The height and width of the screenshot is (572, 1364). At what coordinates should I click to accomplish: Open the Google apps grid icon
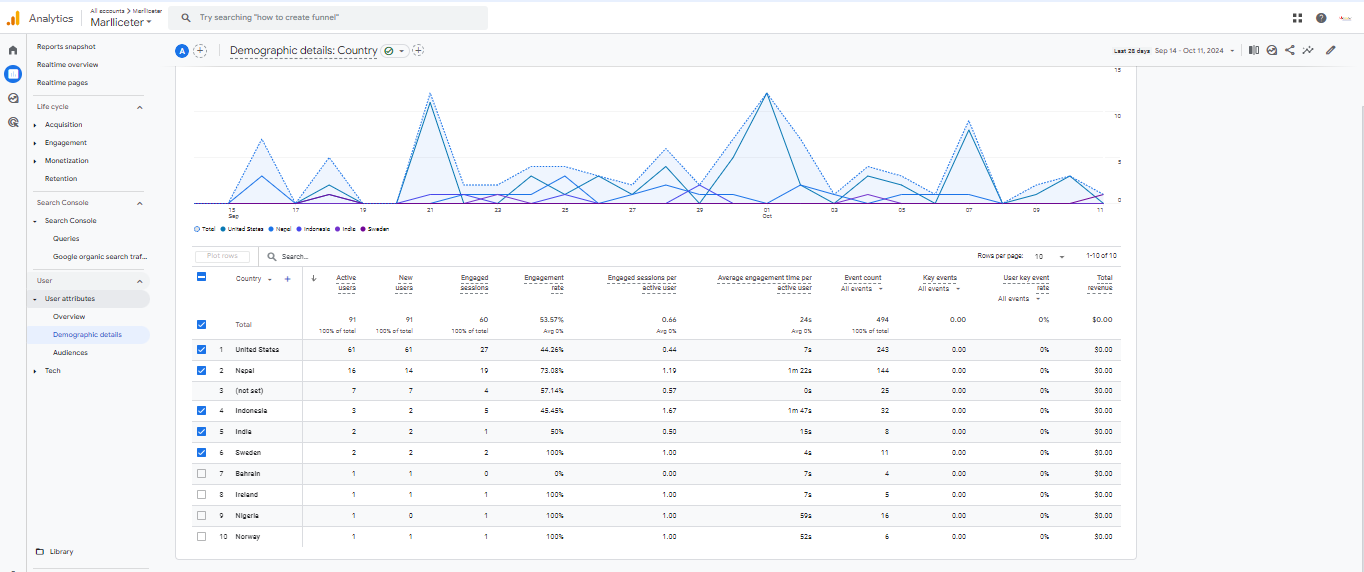coord(1297,18)
